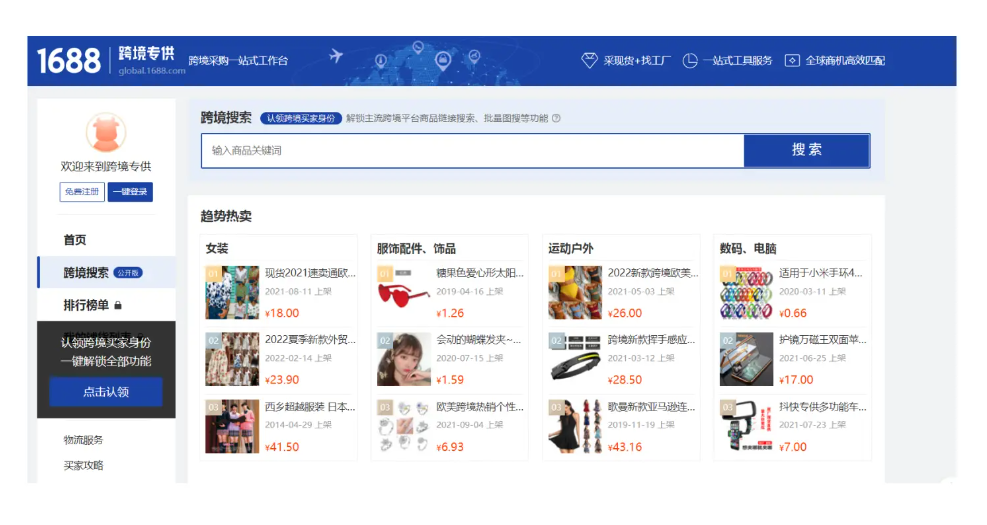Click the 认领跨境买家身份 badge next to 跨境搜索
Screen dimensions: 987x525
[301, 118]
